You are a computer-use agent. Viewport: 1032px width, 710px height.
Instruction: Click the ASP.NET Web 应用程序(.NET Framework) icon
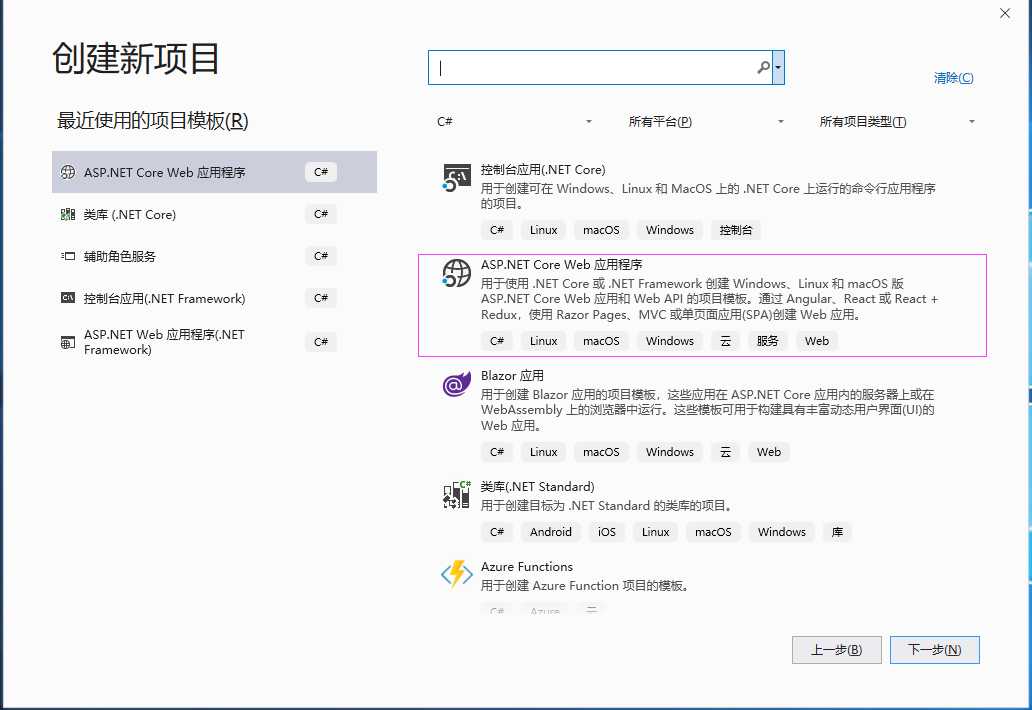click(x=68, y=342)
